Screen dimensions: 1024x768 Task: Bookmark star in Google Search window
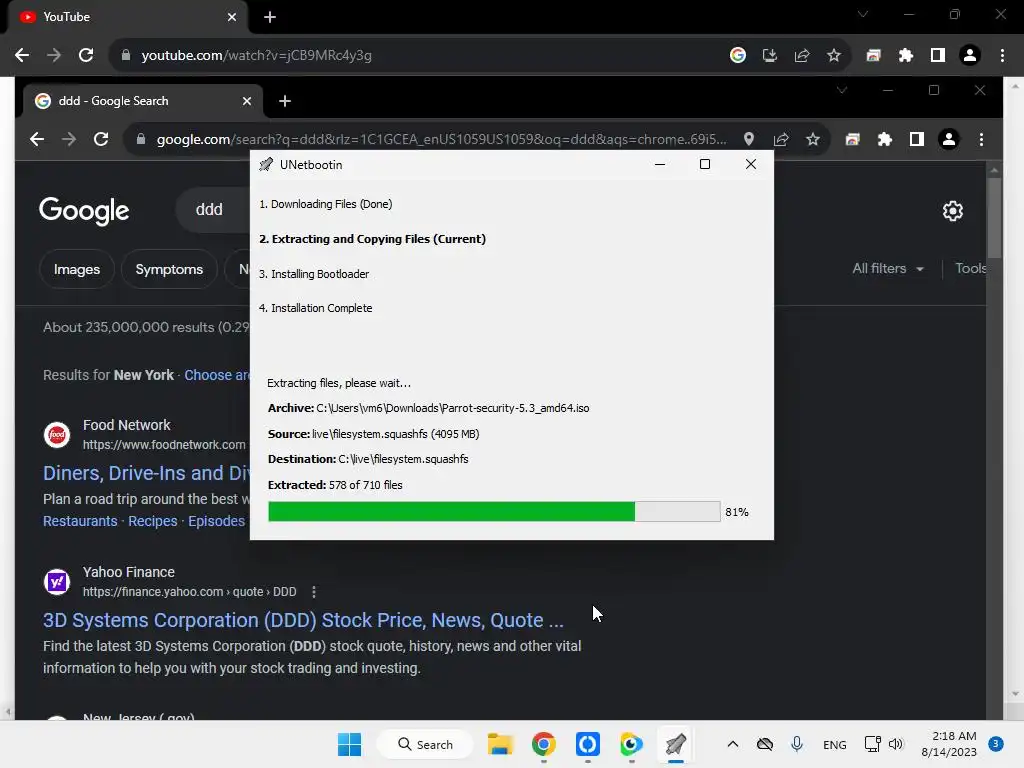point(812,139)
